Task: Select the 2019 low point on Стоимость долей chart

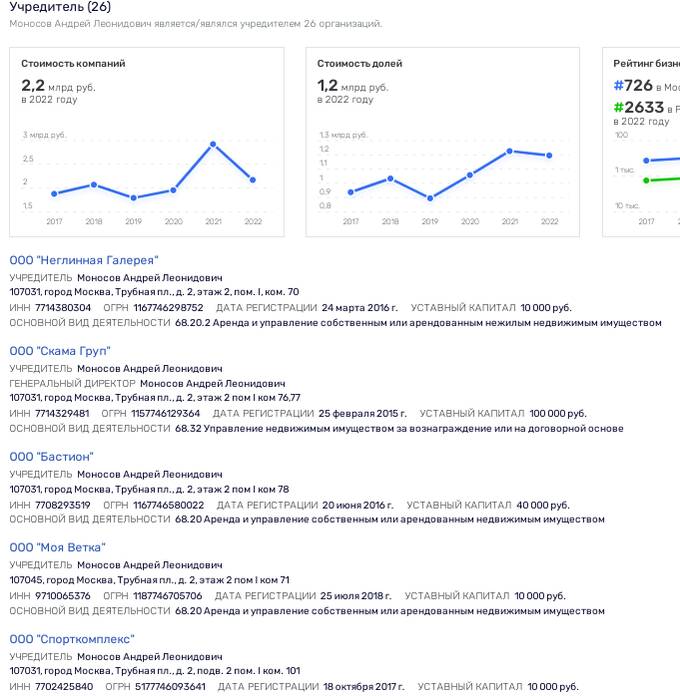Action: [430, 198]
